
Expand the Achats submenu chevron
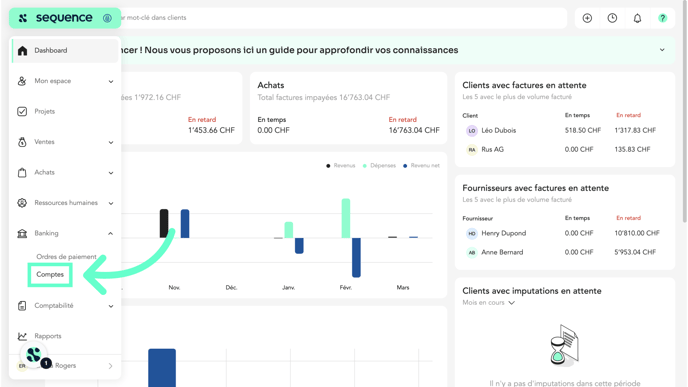pyautogui.click(x=111, y=173)
